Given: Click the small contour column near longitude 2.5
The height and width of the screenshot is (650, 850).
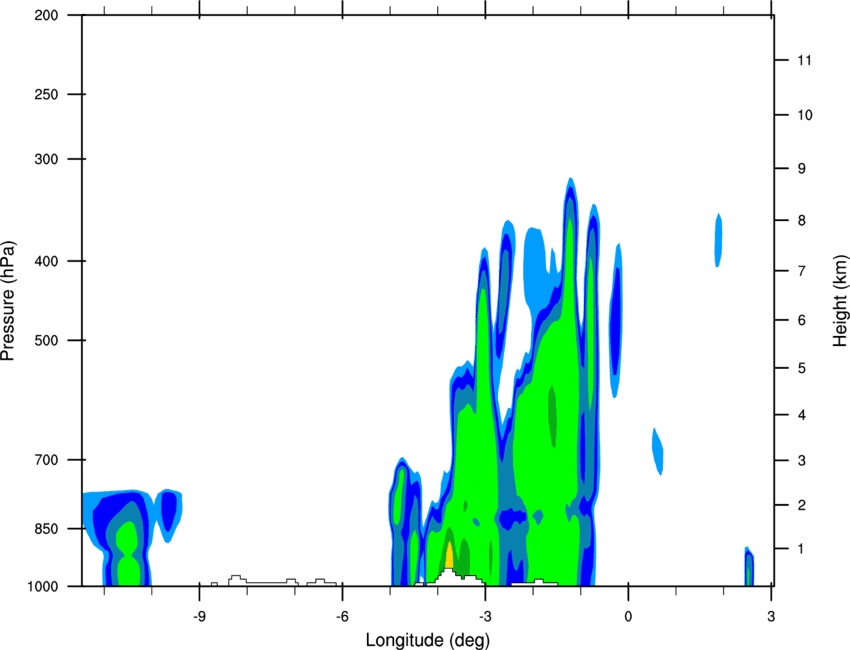Looking at the screenshot, I should pos(749,567).
